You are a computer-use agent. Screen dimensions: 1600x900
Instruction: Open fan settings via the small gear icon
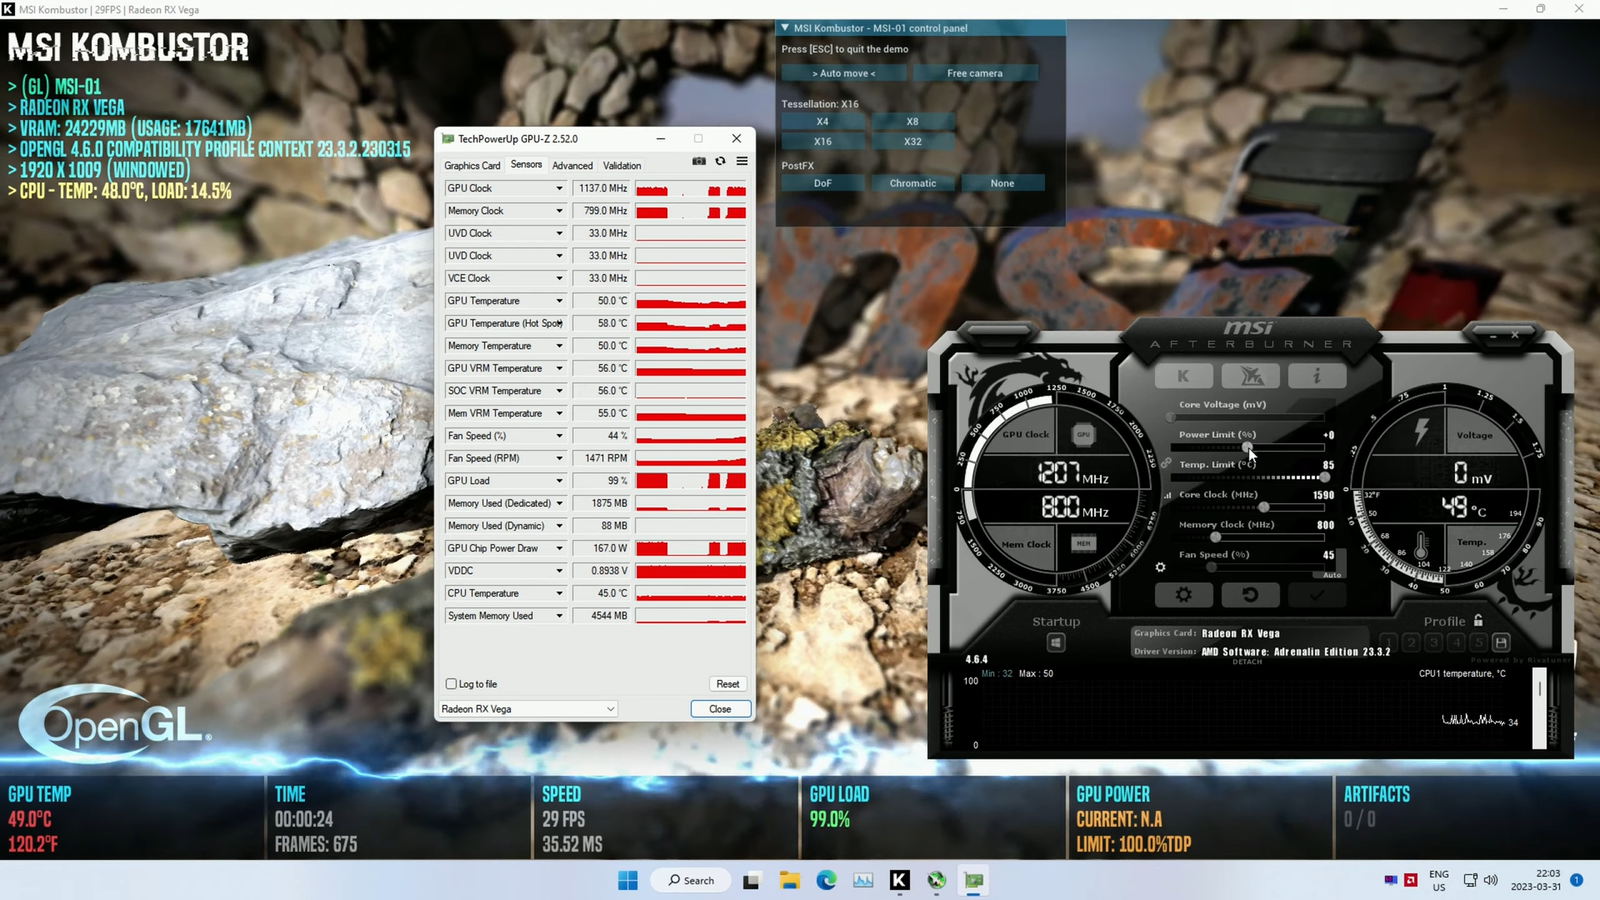[1160, 567]
